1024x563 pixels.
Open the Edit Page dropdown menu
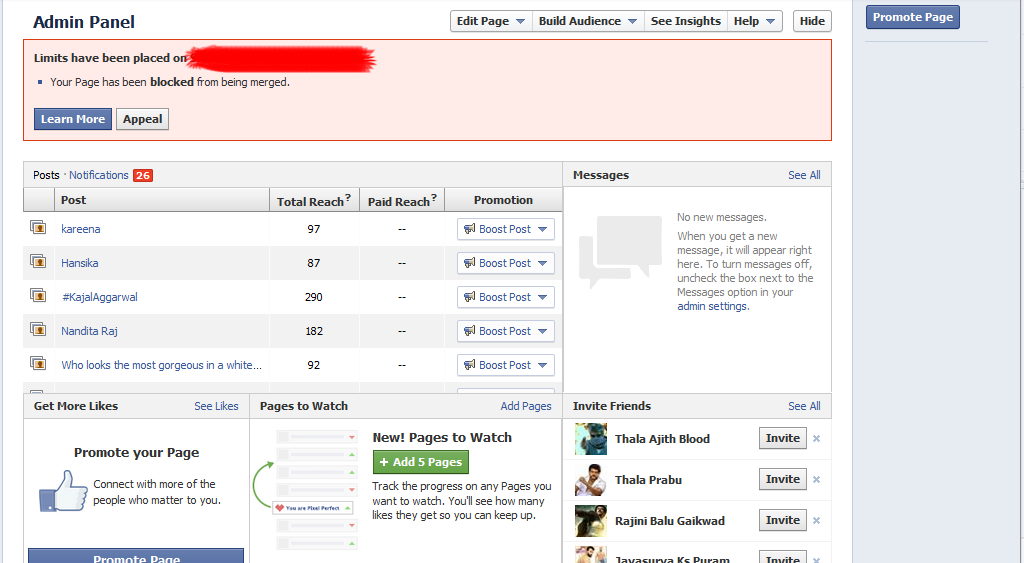(x=490, y=21)
